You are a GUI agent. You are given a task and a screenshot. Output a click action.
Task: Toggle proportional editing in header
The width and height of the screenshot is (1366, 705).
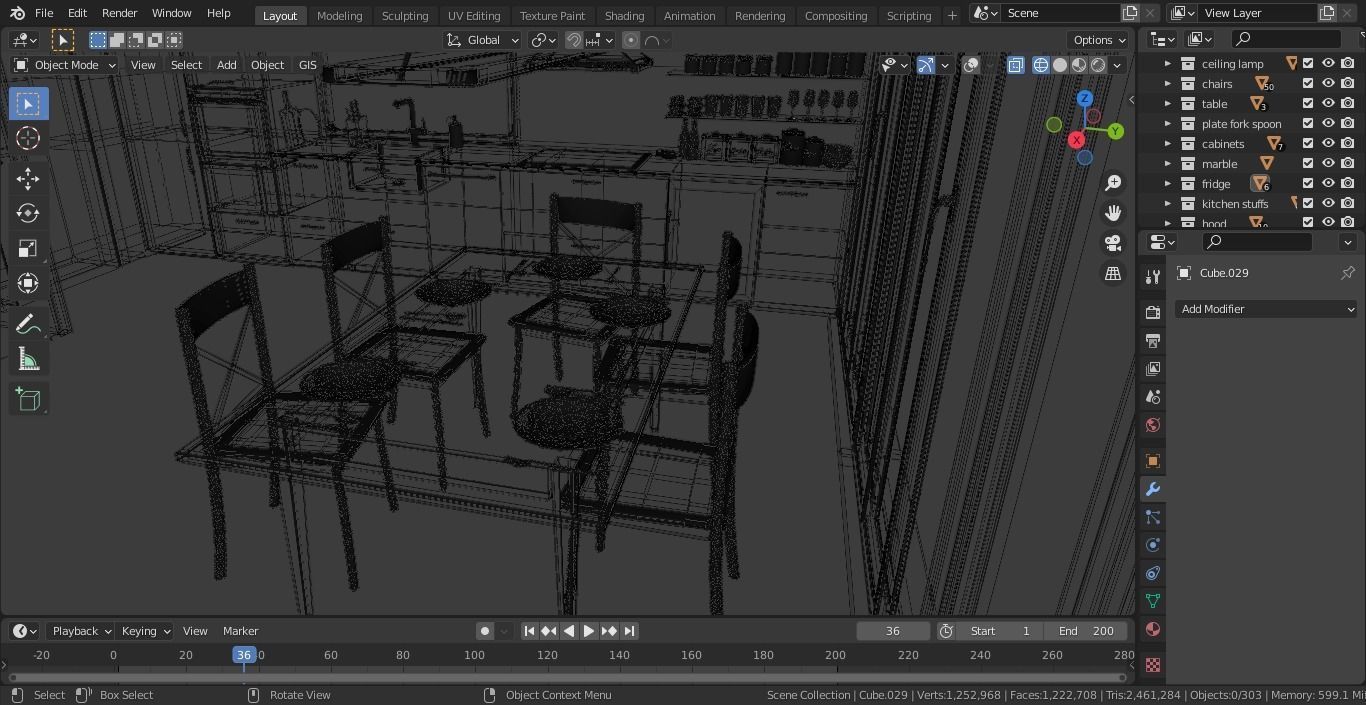[x=631, y=40]
